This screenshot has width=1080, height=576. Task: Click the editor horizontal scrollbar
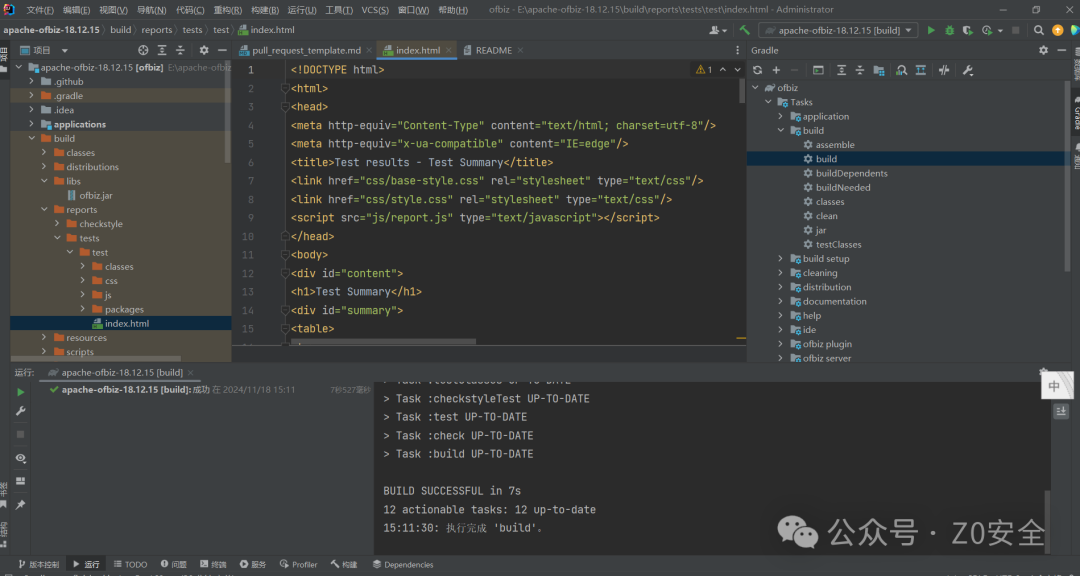click(383, 341)
